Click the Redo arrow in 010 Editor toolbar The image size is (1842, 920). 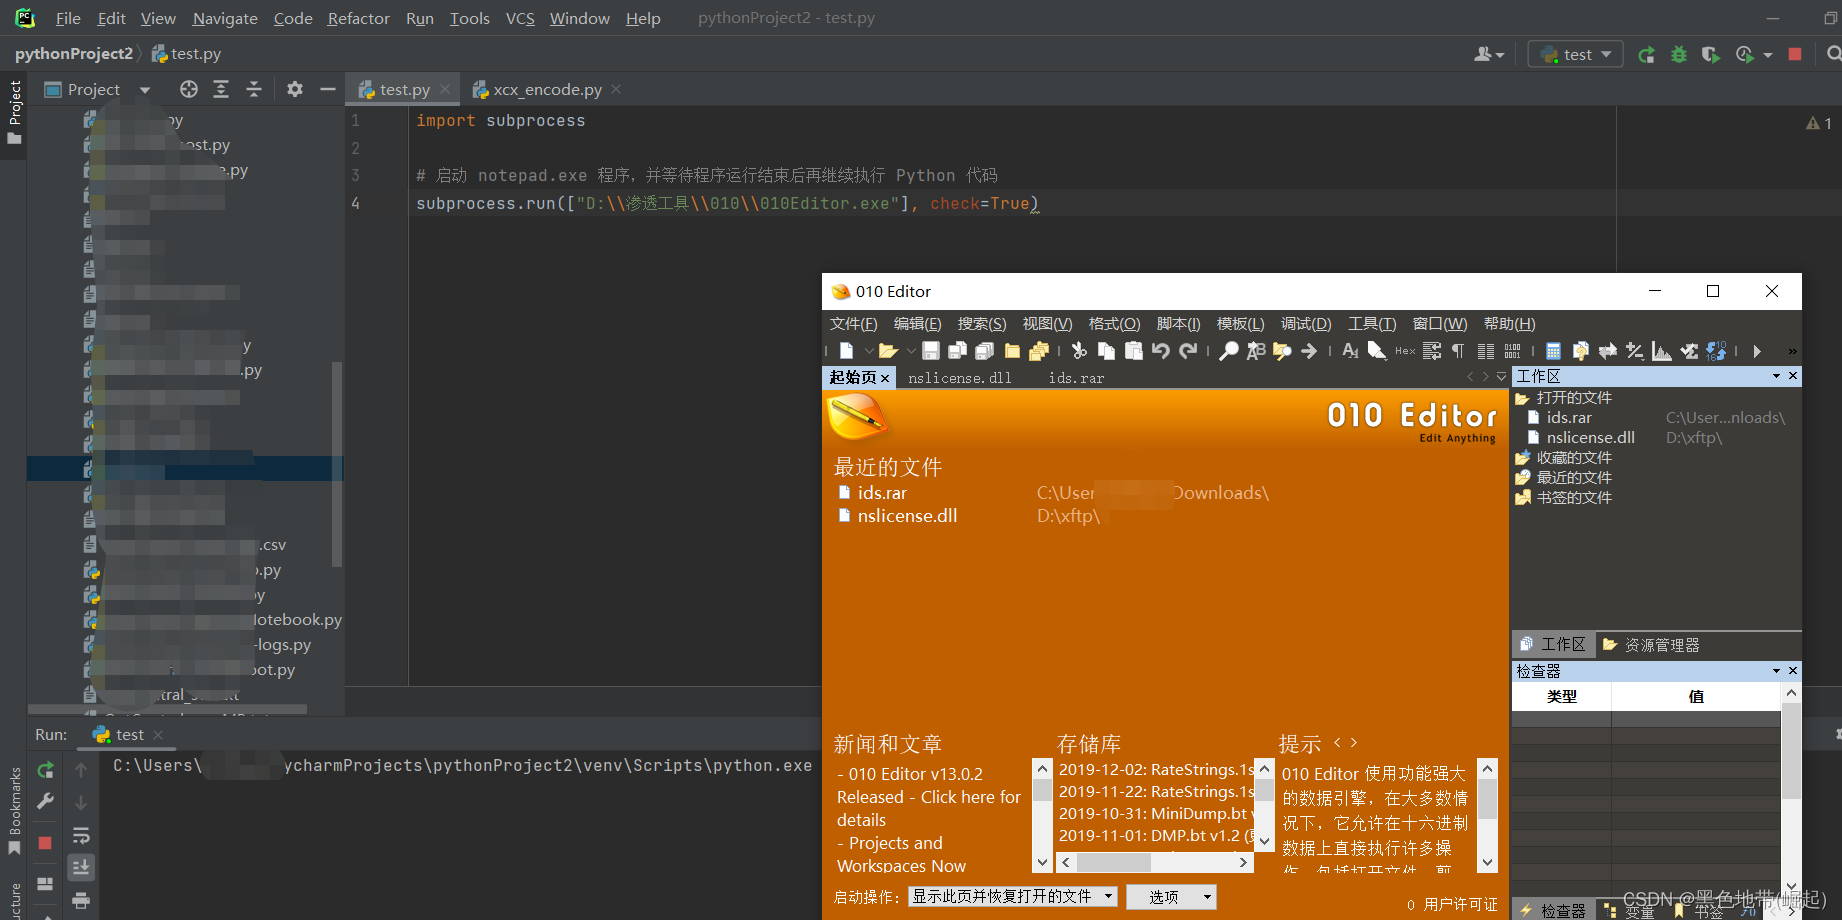pyautogui.click(x=1188, y=351)
